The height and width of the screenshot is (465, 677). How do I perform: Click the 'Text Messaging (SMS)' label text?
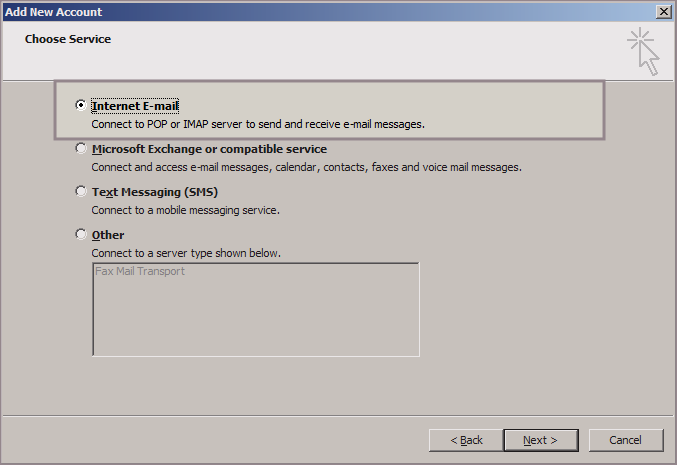pyautogui.click(x=155, y=192)
